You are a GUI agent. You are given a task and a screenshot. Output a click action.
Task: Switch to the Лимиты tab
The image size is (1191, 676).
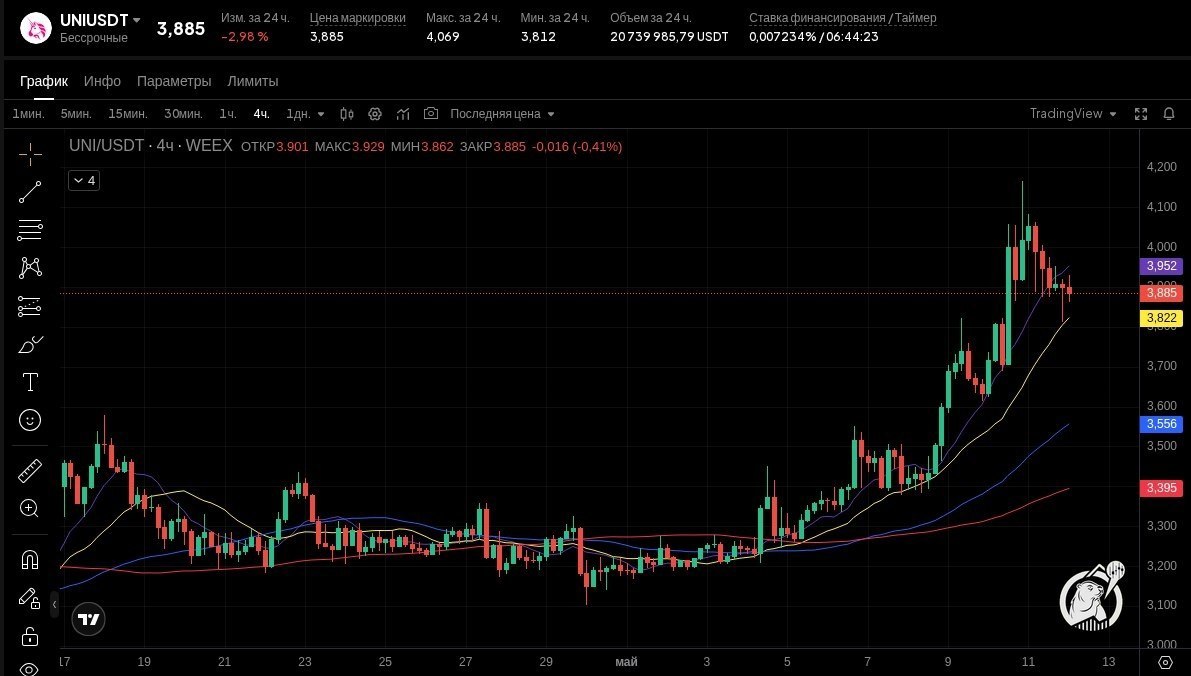point(253,81)
